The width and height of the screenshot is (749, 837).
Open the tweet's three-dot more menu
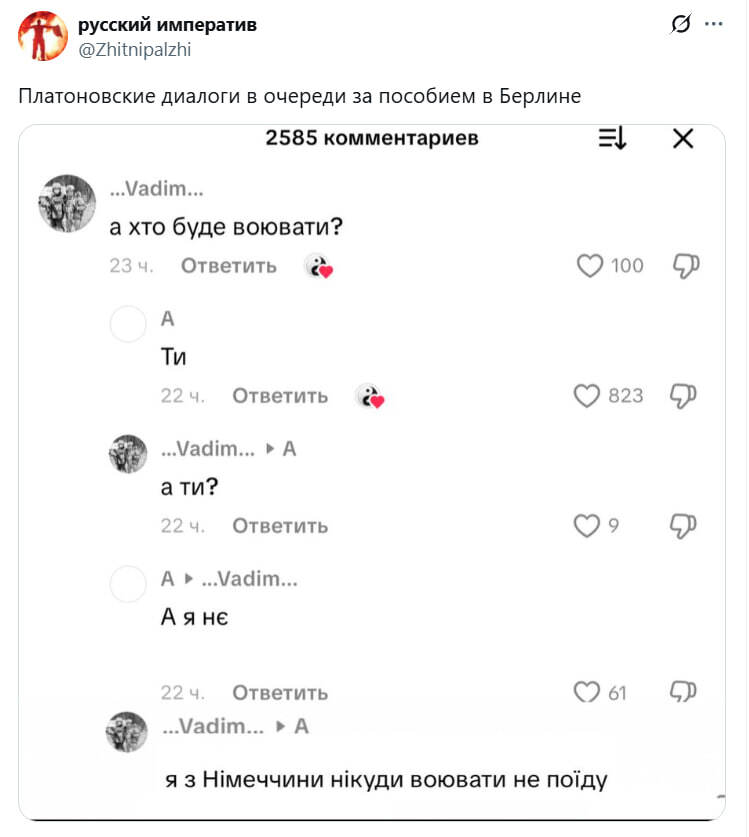click(714, 24)
